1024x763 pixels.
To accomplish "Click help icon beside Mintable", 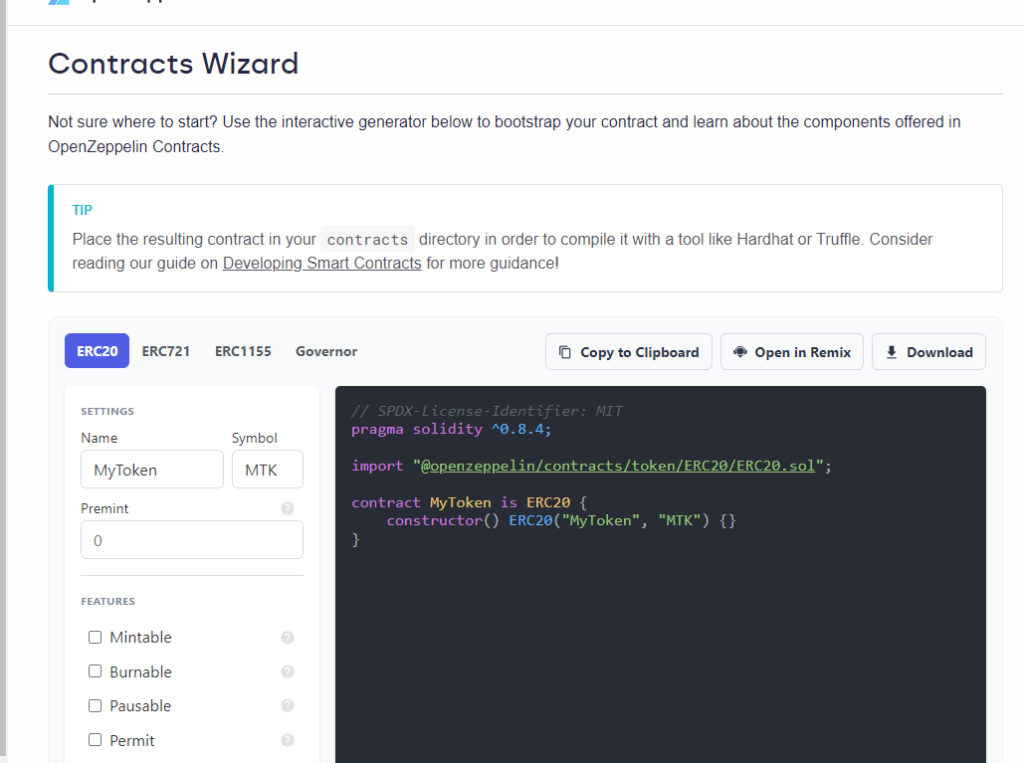I will point(288,638).
